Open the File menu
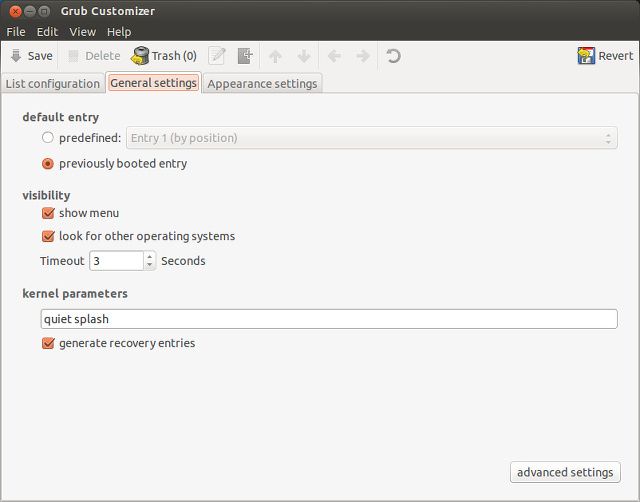Screen dimensions: 640x502 pyautogui.click(x=16, y=32)
